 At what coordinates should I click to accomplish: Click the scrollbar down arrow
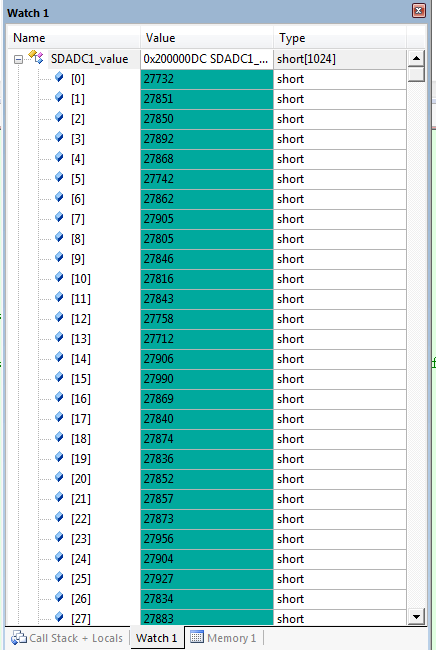click(x=417, y=616)
